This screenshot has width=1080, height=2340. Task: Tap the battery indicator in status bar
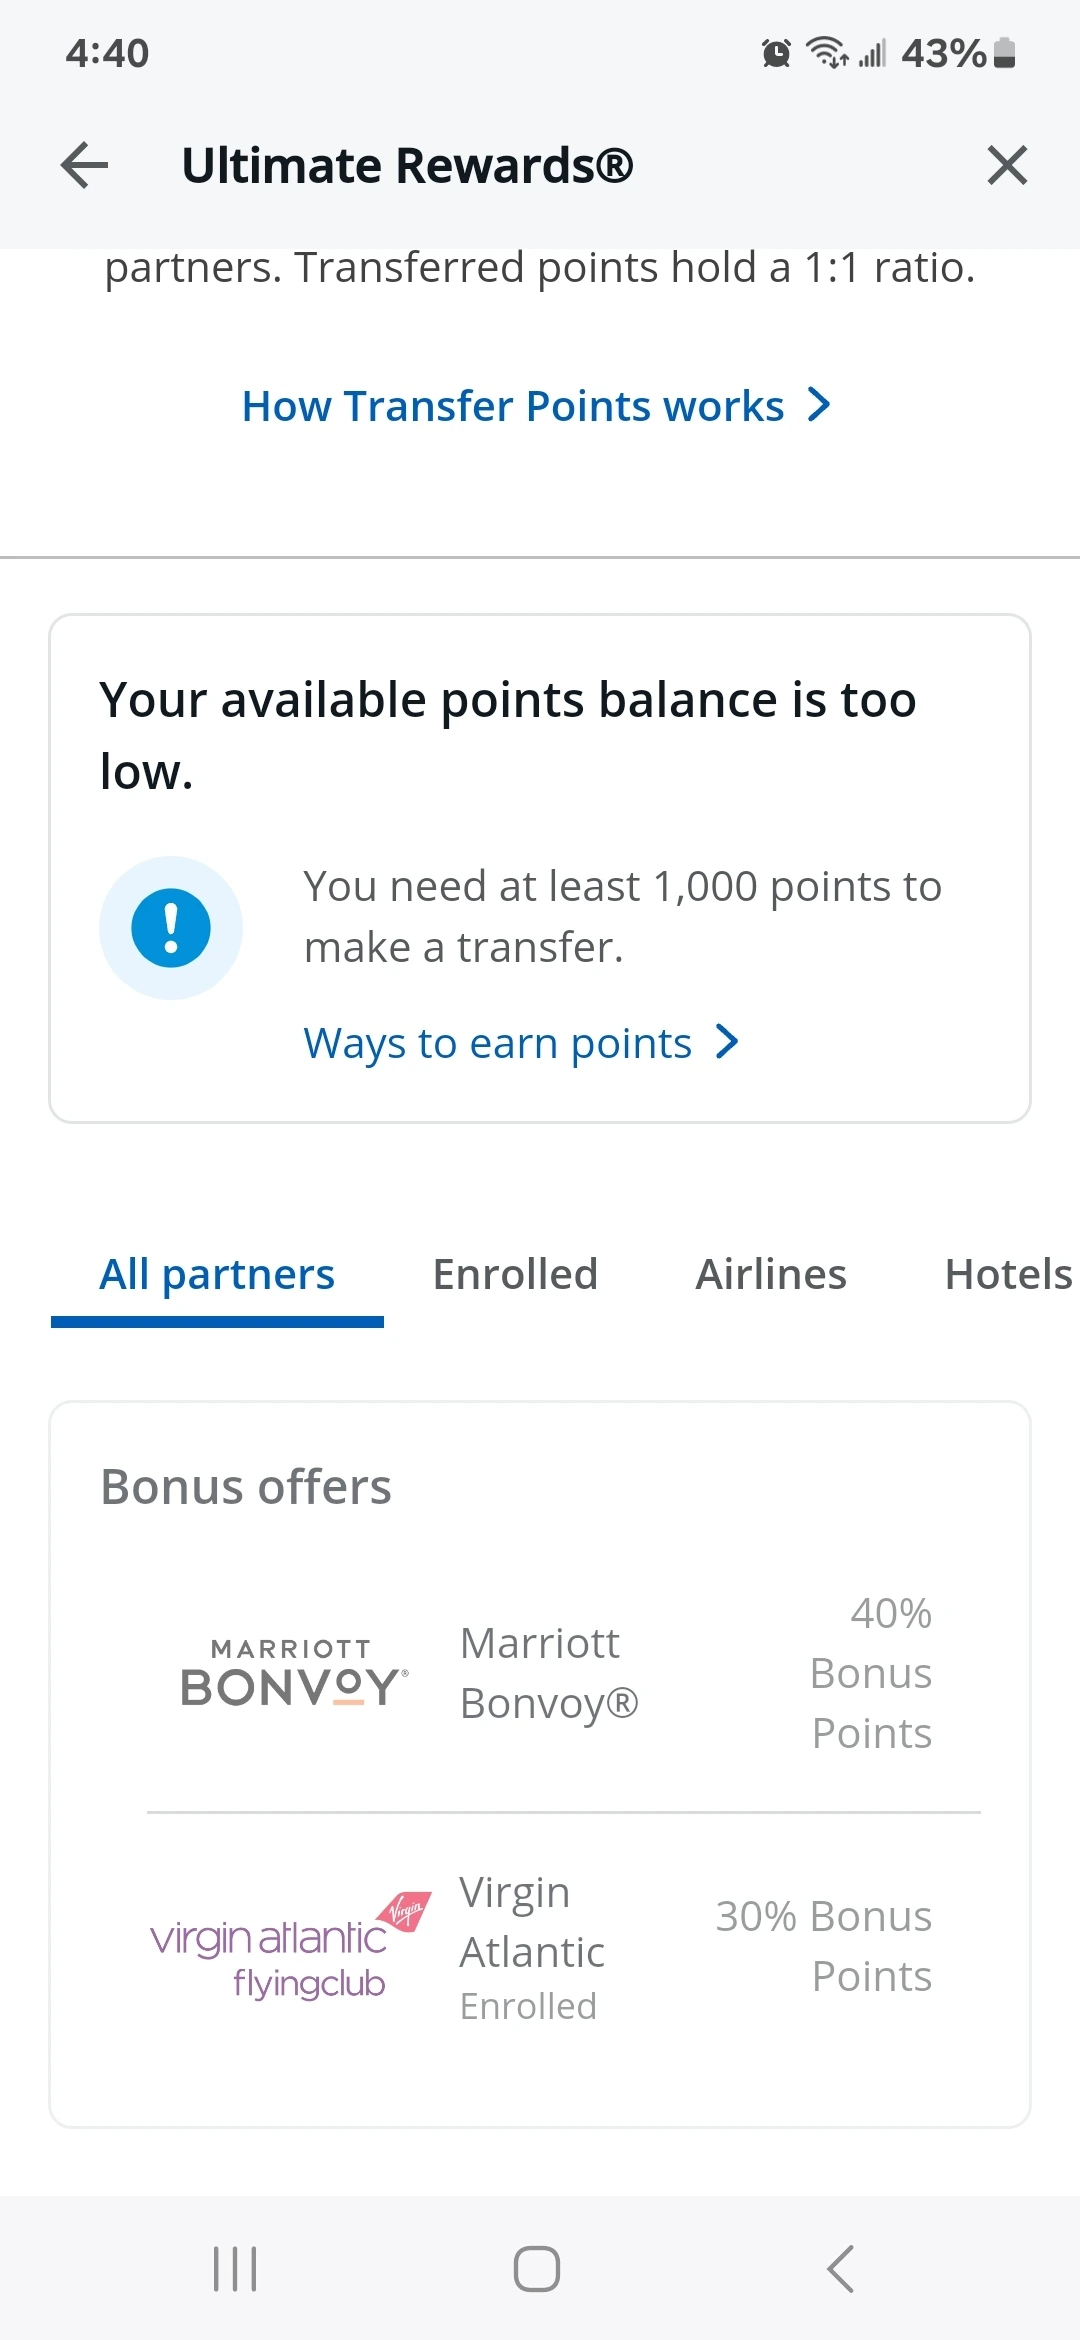click(1006, 53)
